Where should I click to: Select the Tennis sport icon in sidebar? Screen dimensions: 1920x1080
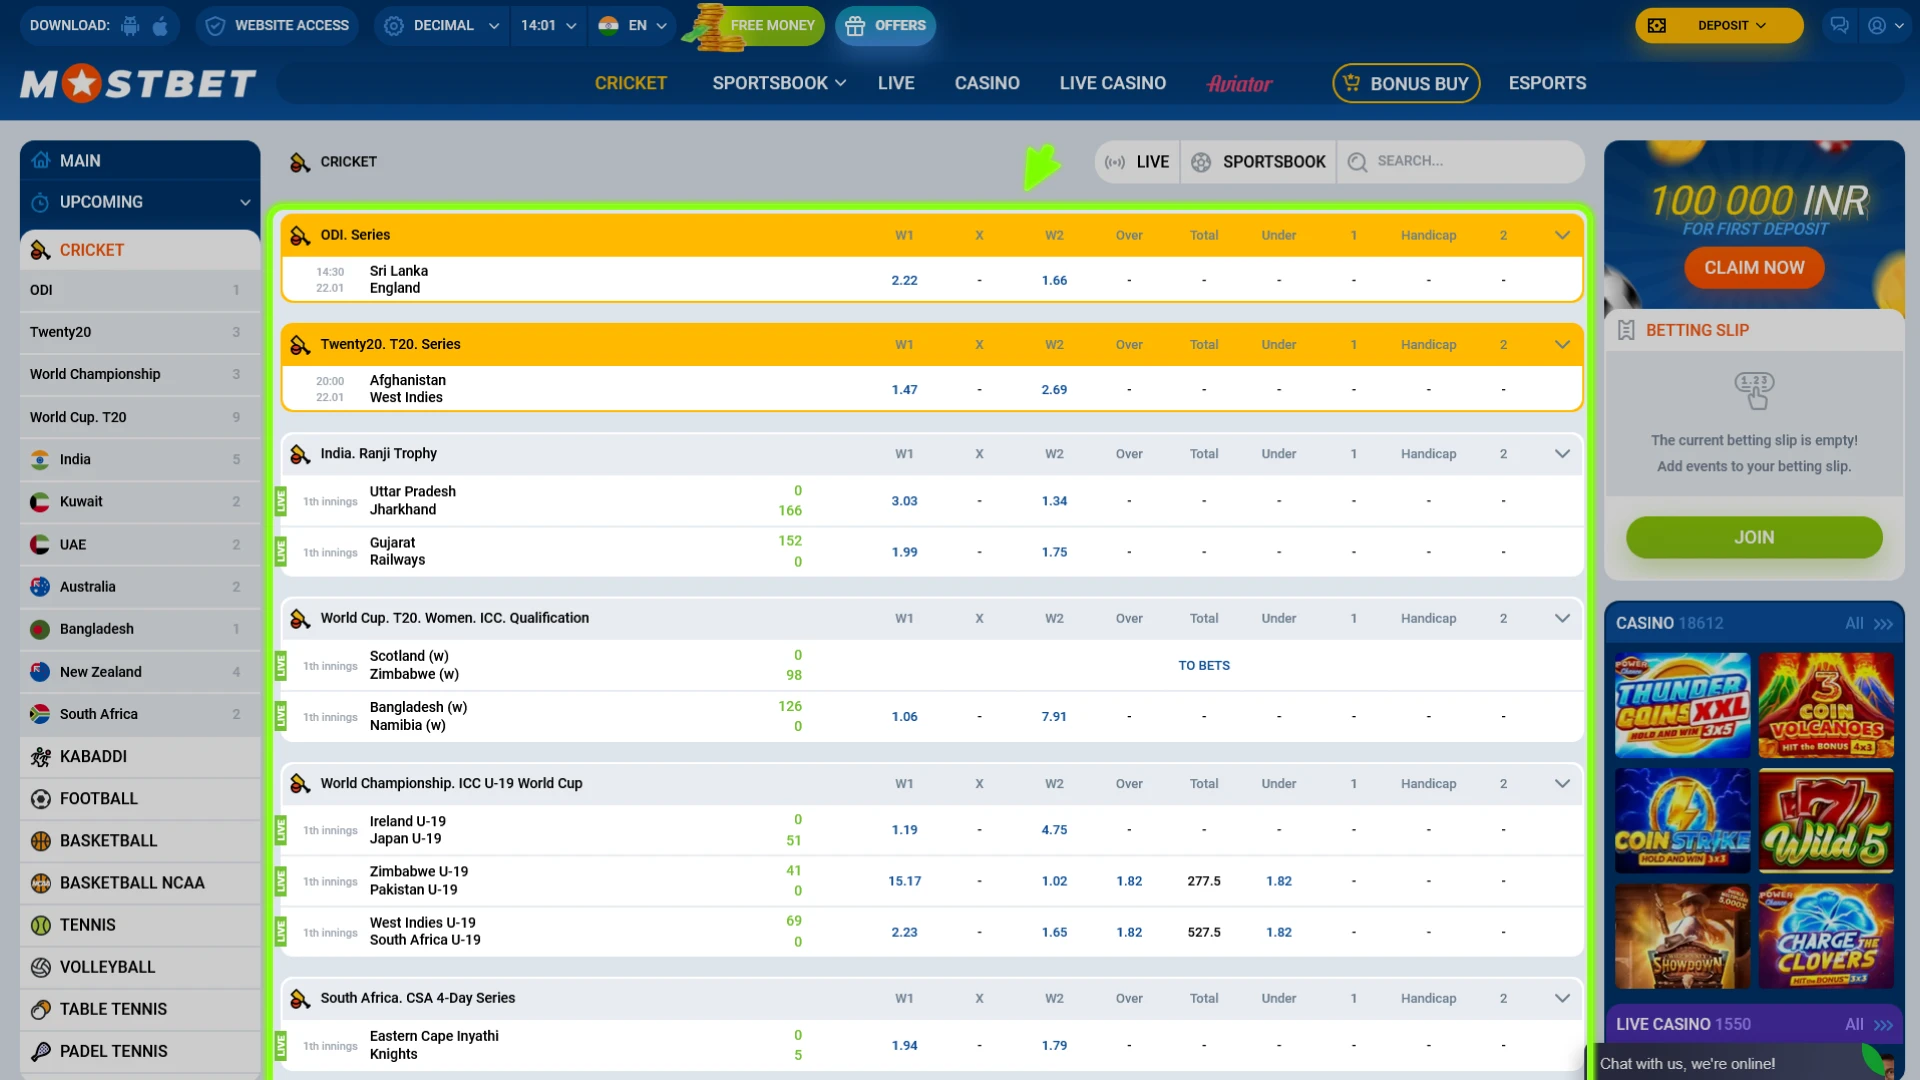click(x=40, y=925)
